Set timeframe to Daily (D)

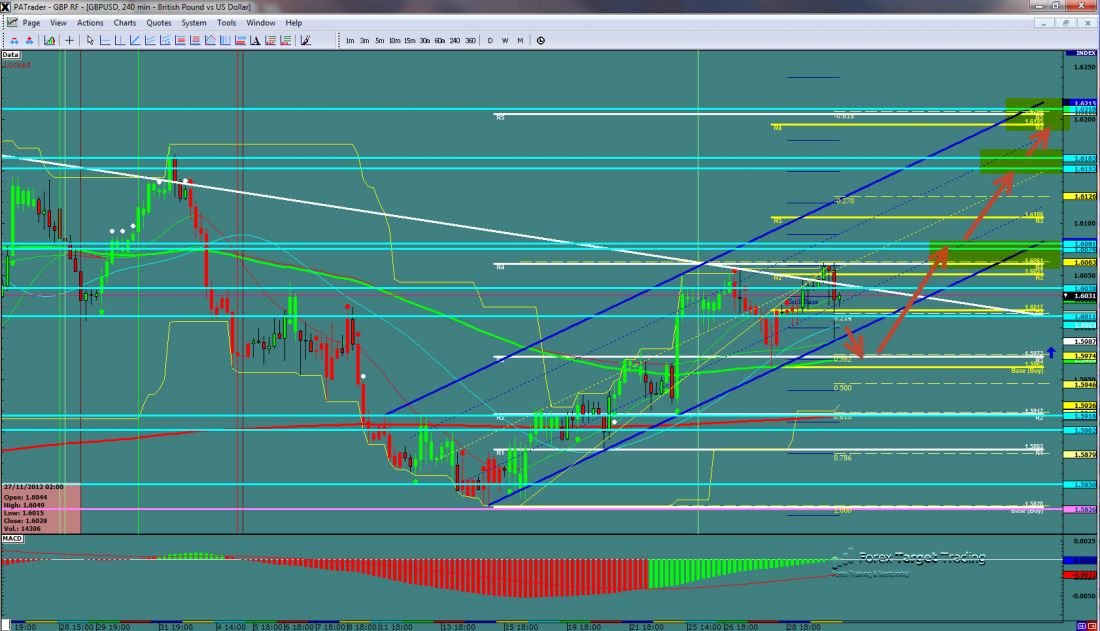[x=490, y=40]
